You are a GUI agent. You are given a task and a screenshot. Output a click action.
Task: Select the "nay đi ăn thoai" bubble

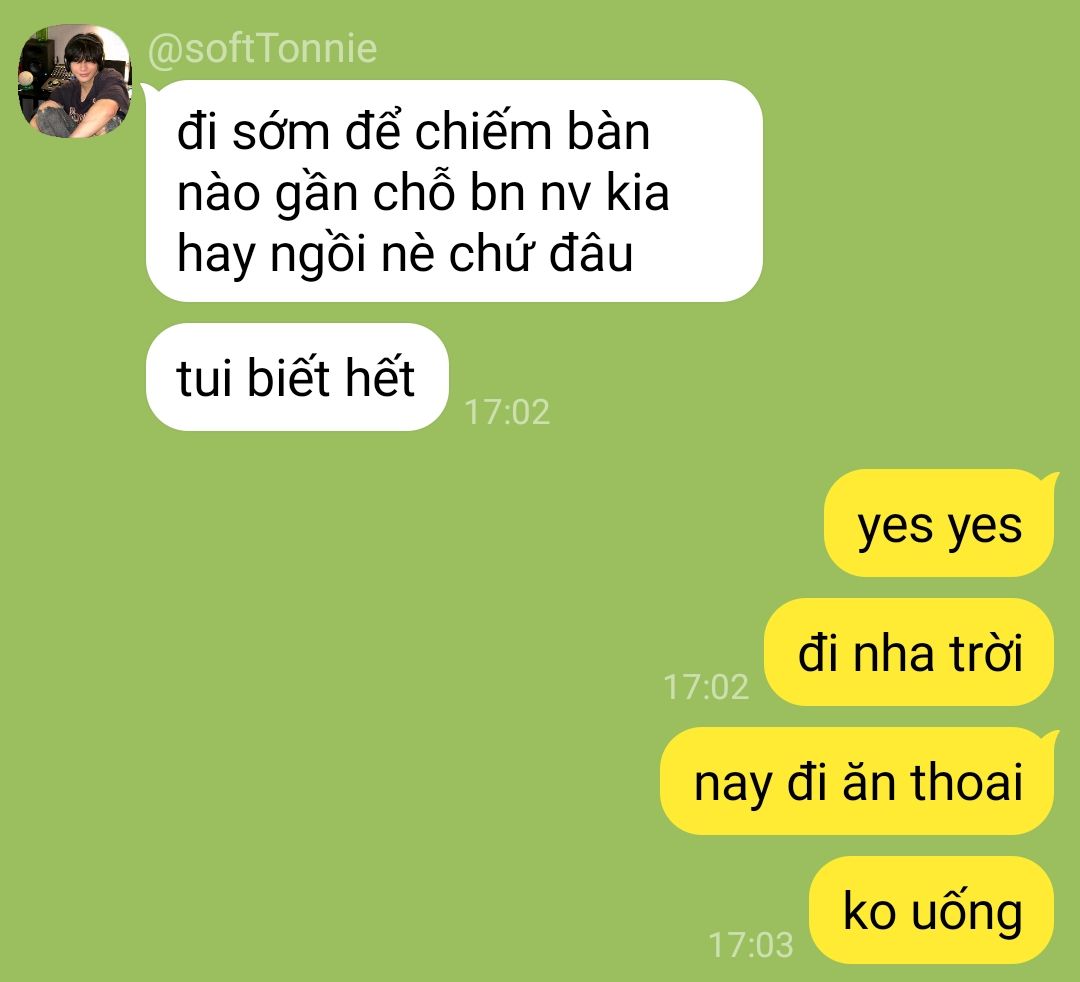tap(858, 781)
